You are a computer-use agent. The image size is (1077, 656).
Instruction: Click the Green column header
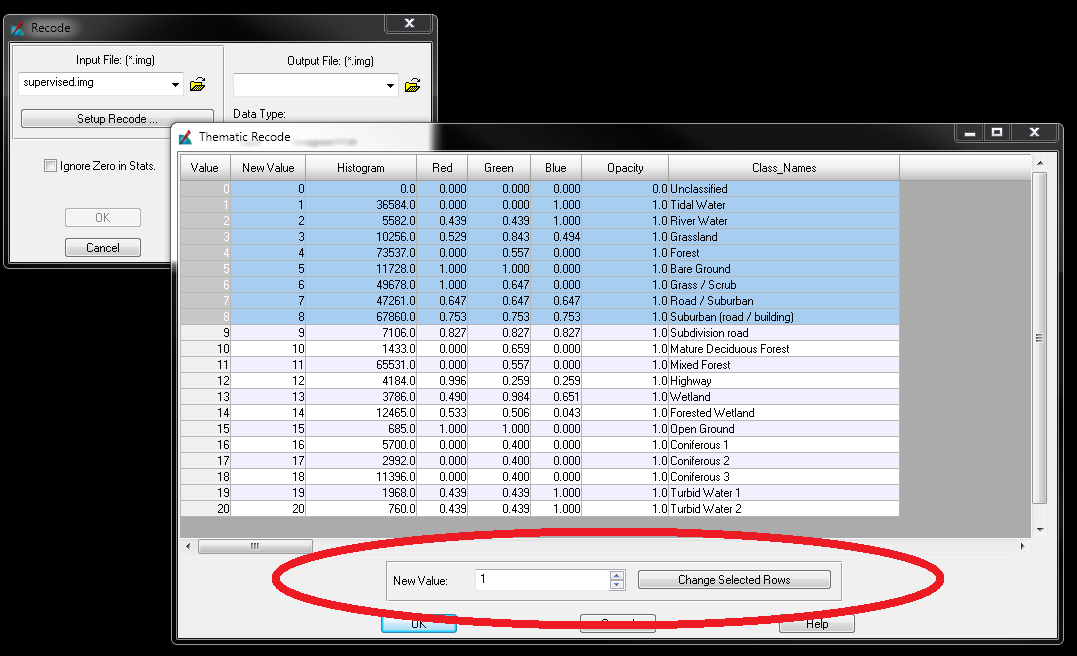[x=499, y=168]
